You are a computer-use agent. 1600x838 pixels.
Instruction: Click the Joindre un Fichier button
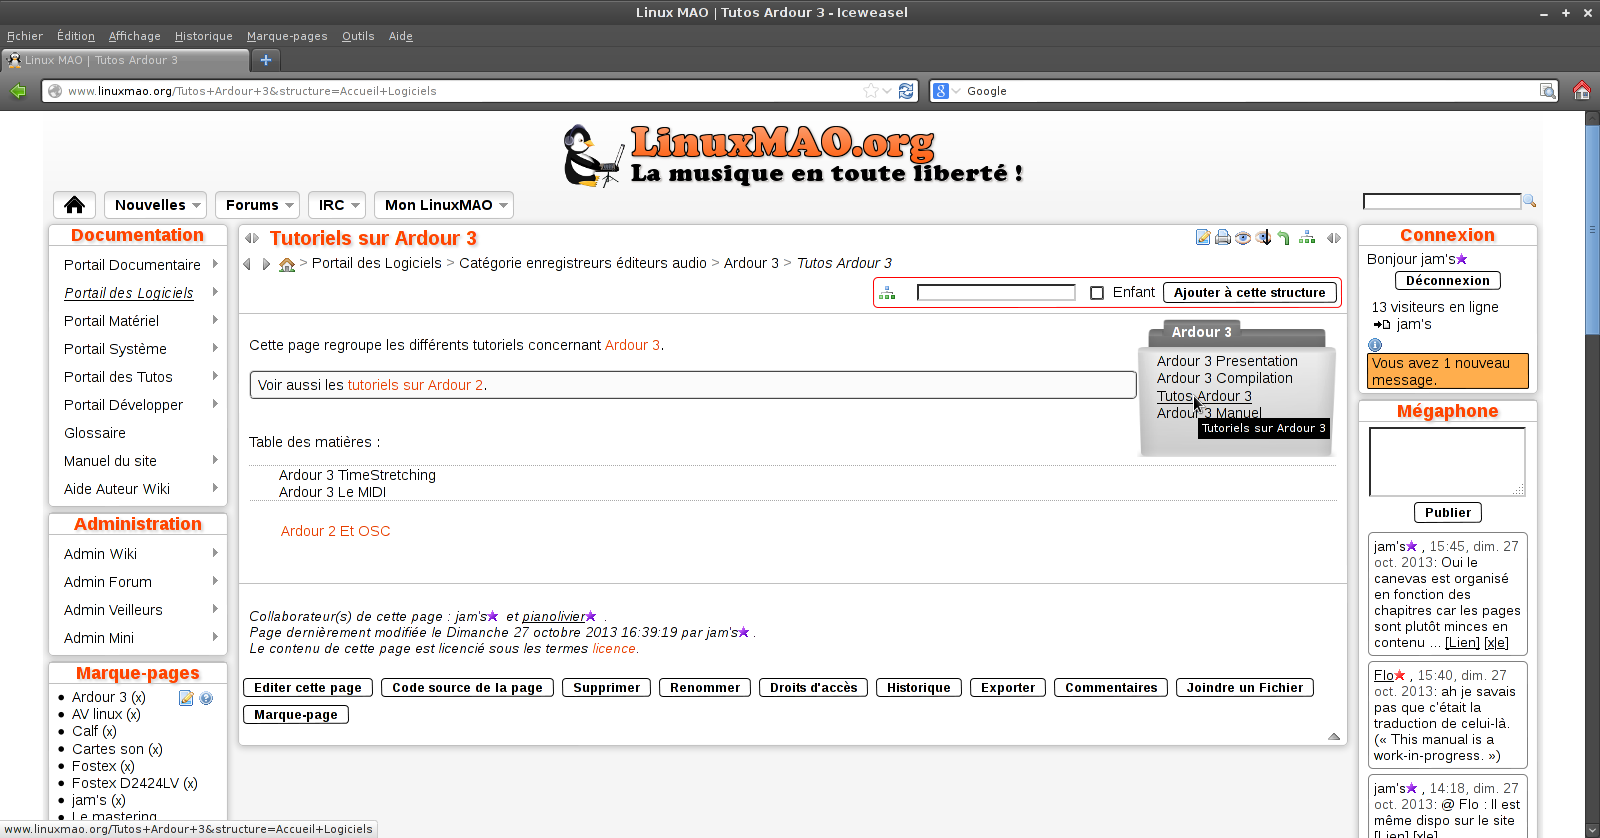(x=1245, y=688)
